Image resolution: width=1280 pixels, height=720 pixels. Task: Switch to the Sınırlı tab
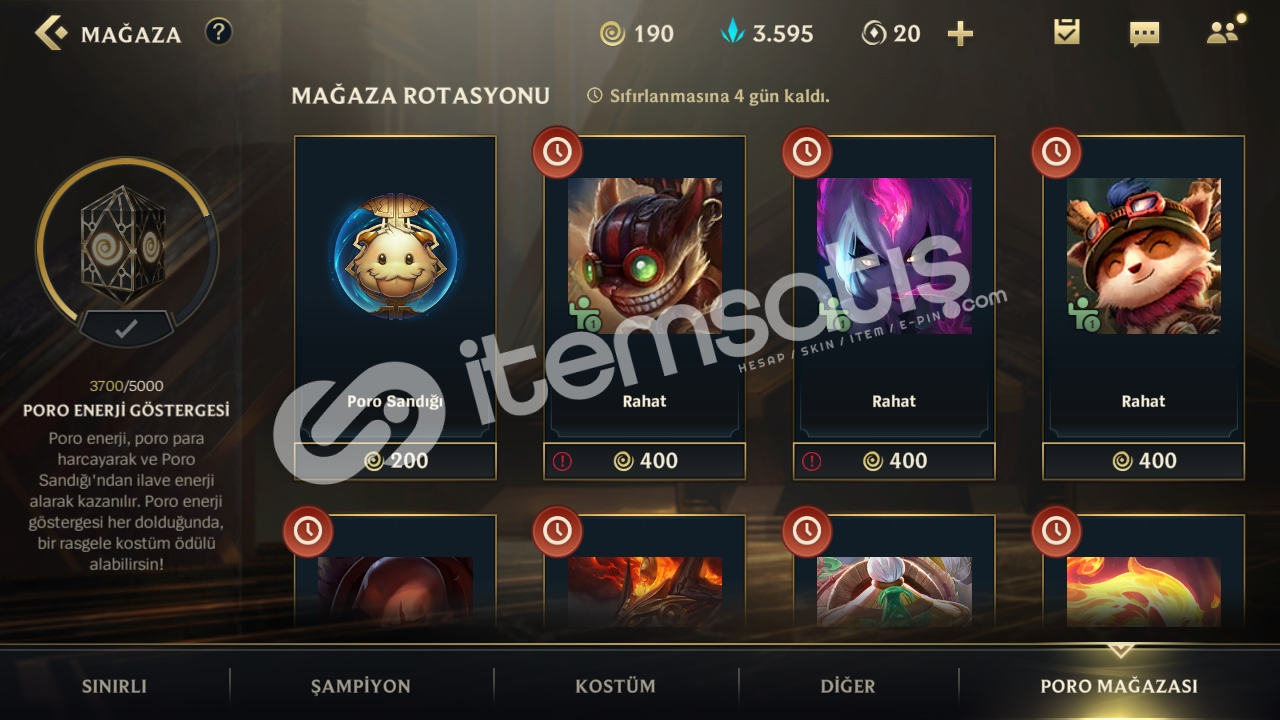tap(114, 686)
